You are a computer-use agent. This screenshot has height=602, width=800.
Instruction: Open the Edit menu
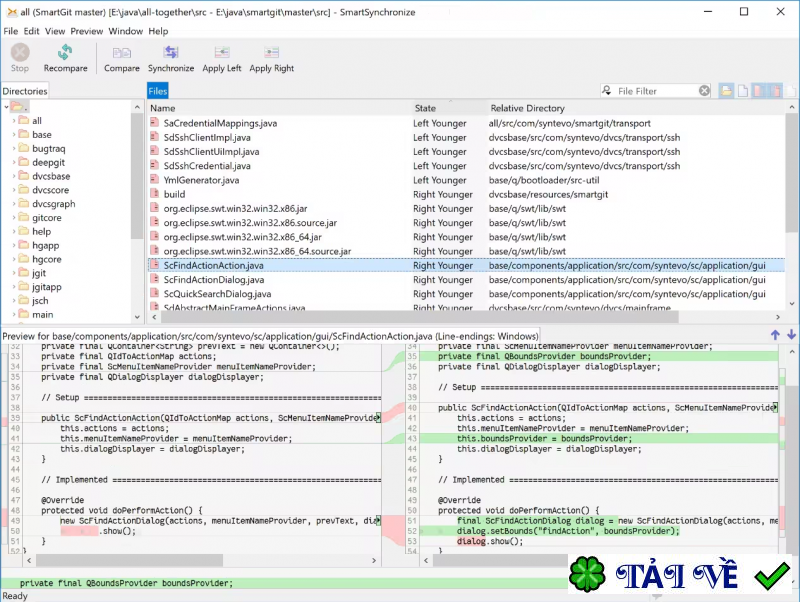click(x=31, y=31)
